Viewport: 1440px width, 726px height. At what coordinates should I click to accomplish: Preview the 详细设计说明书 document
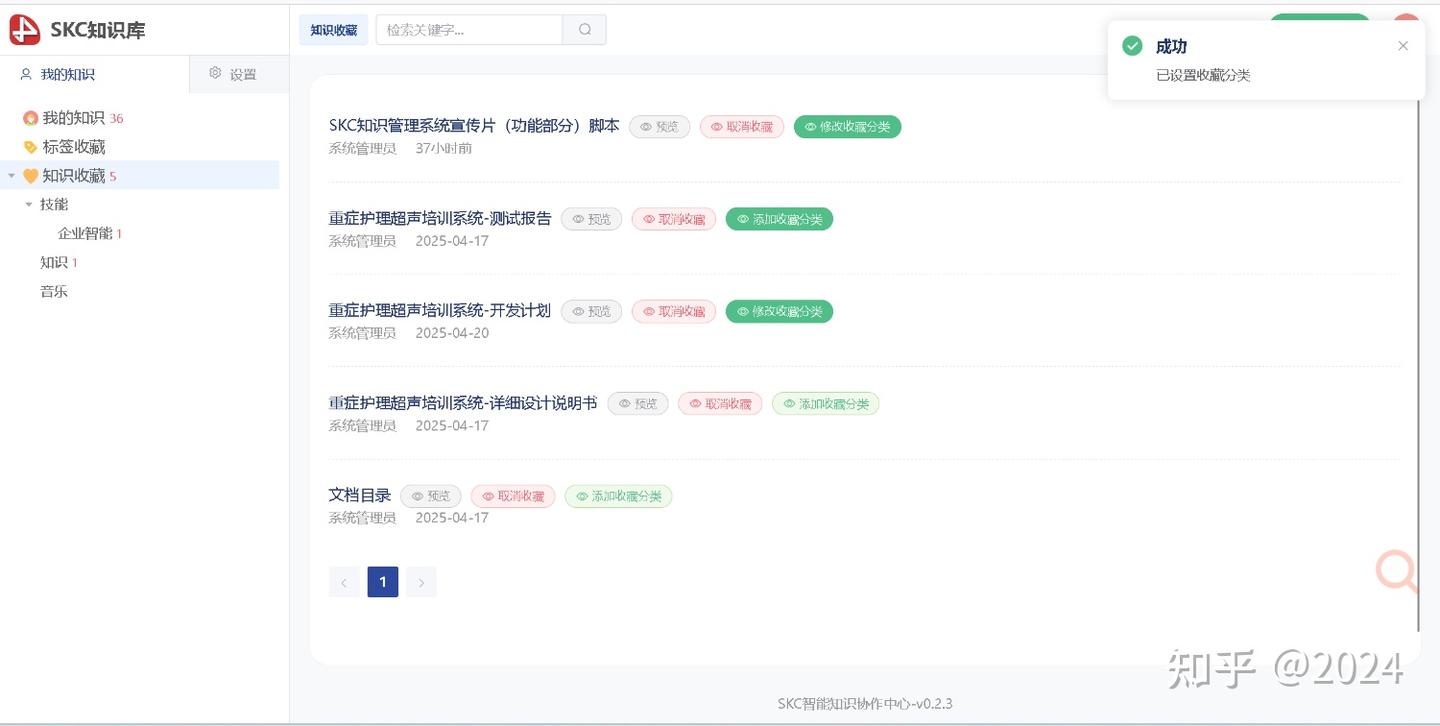tap(638, 404)
